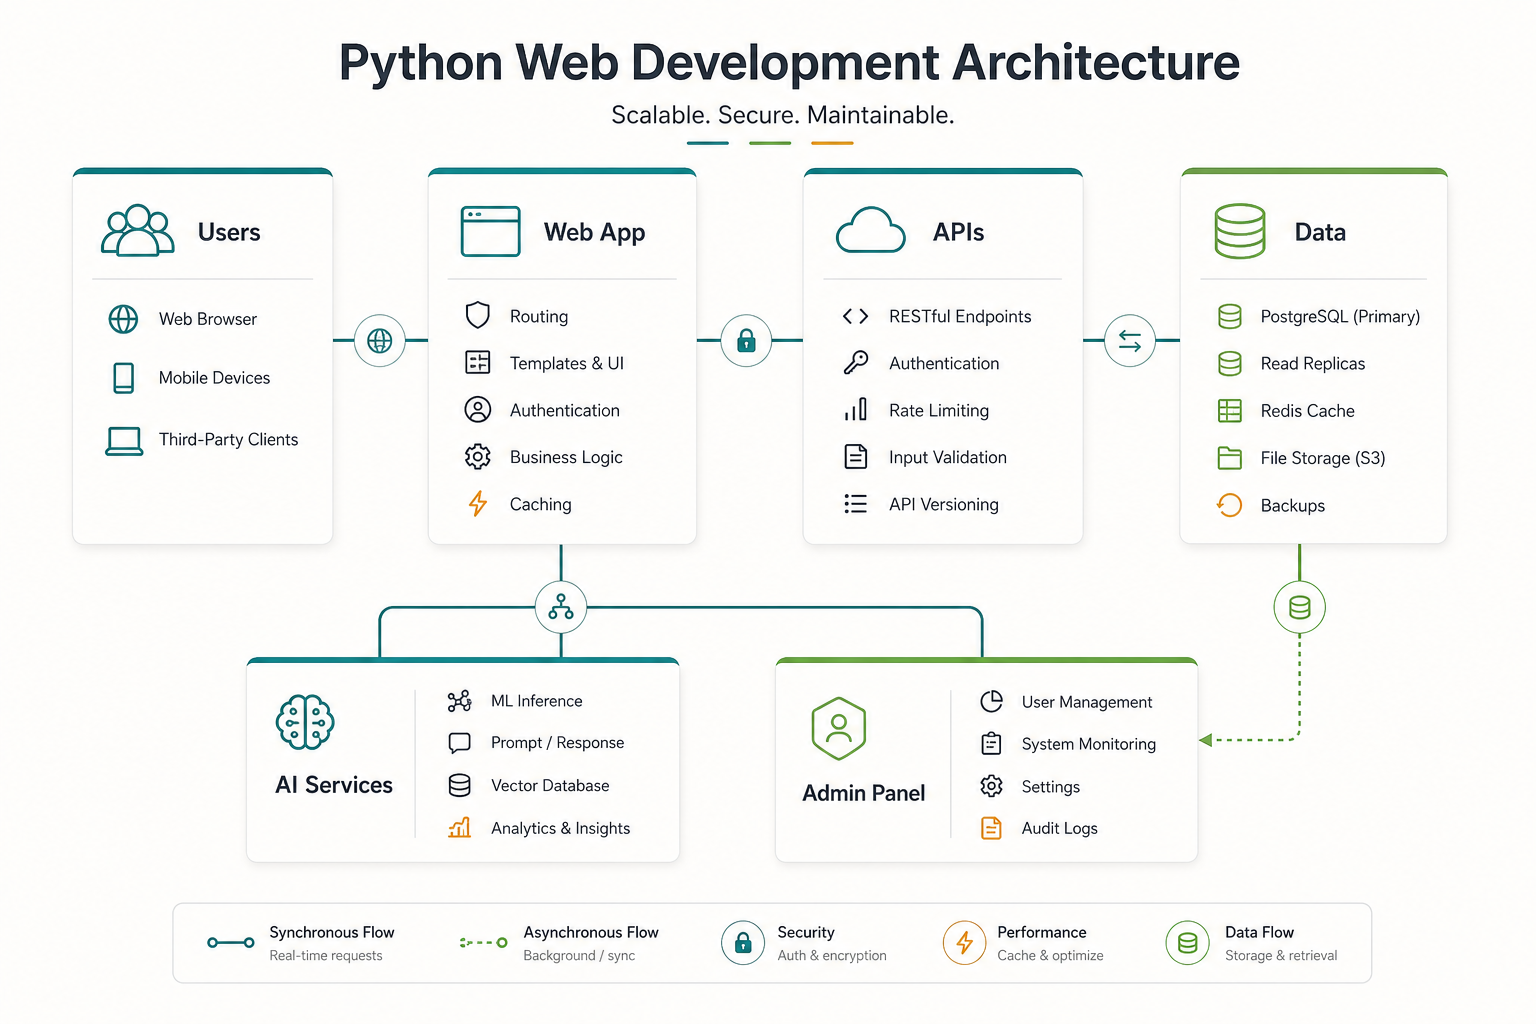The height and width of the screenshot is (1024, 1536).
Task: Click the Backups refresh arrow icon
Action: [x=1230, y=505]
